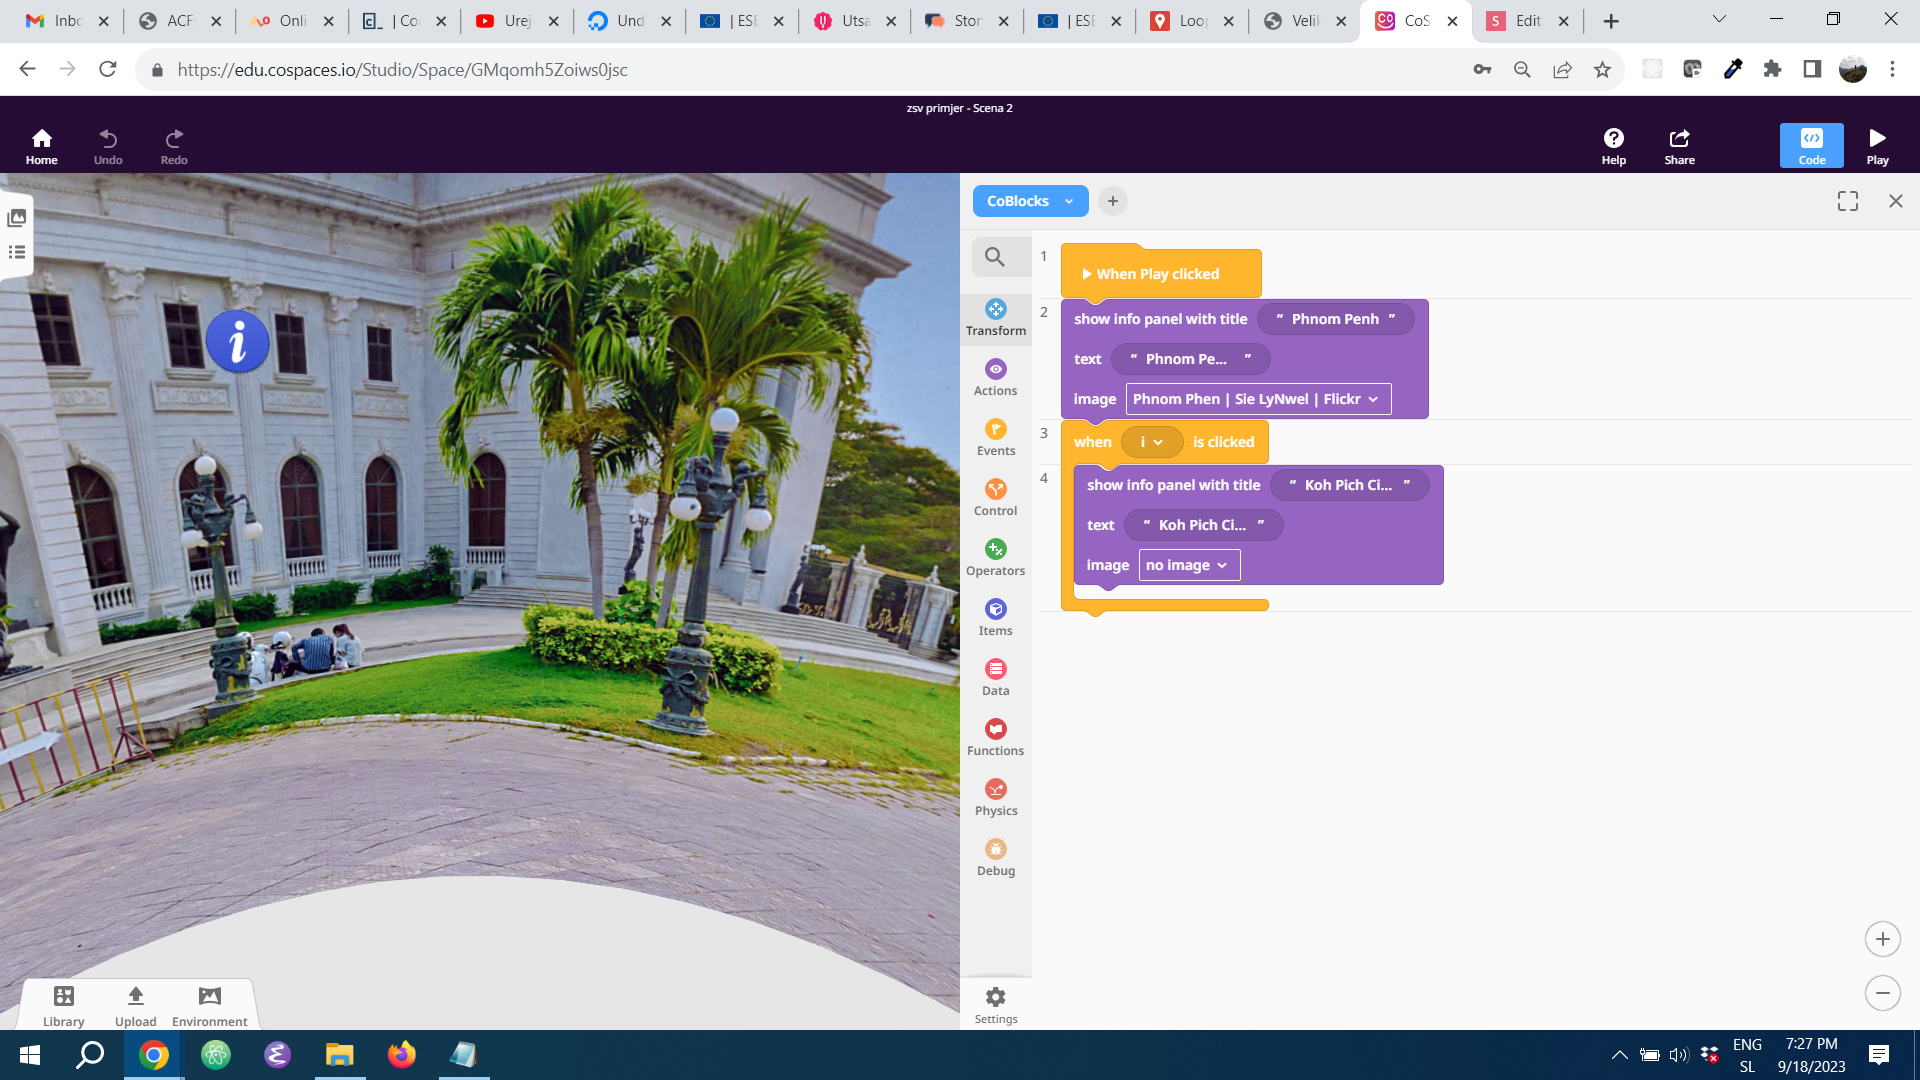Zoom in the code workspace with plus
Viewport: 1920px width, 1080px height.
(x=1882, y=939)
